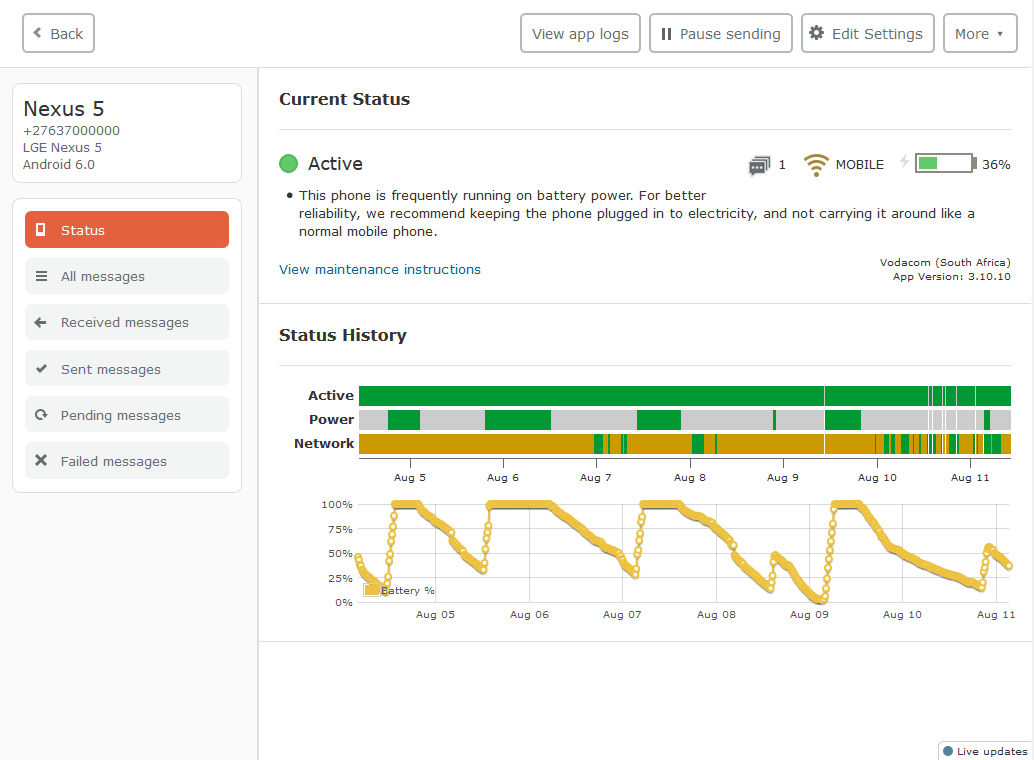Click the charging bolt icon
Image resolution: width=1034 pixels, height=760 pixels.
coord(904,162)
